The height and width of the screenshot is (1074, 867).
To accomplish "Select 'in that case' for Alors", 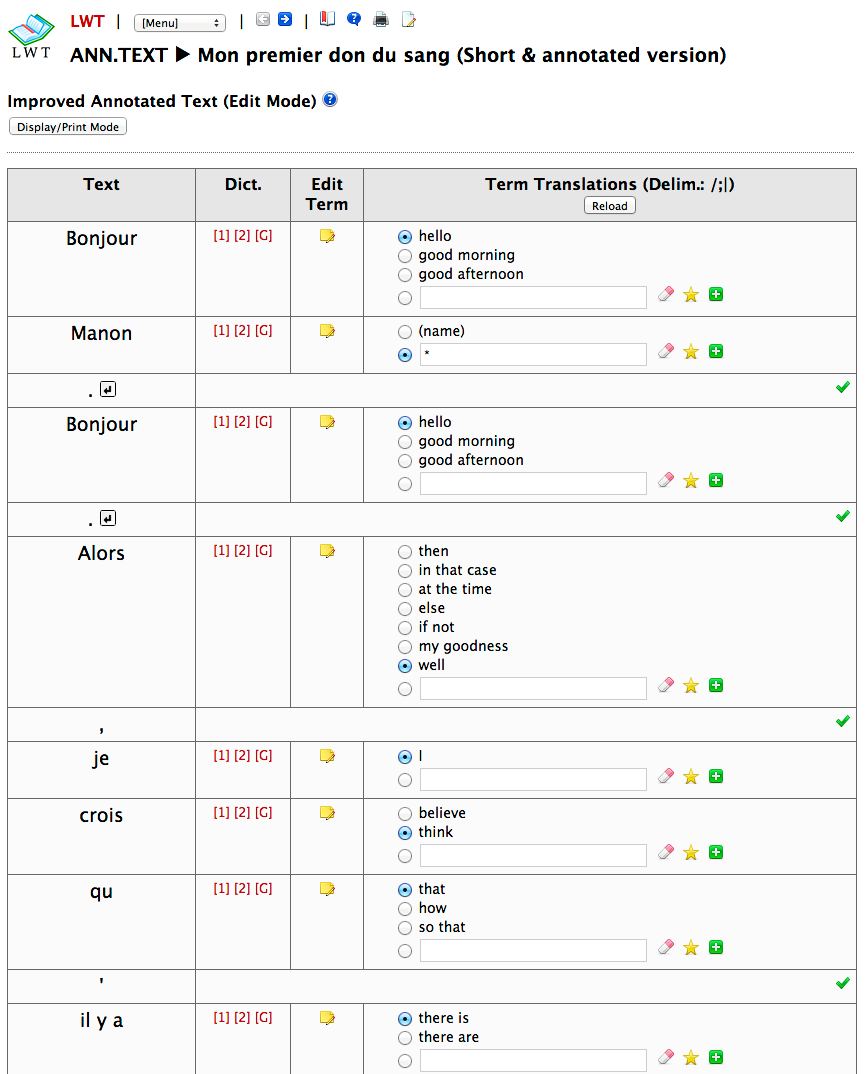I will pyautogui.click(x=405, y=571).
